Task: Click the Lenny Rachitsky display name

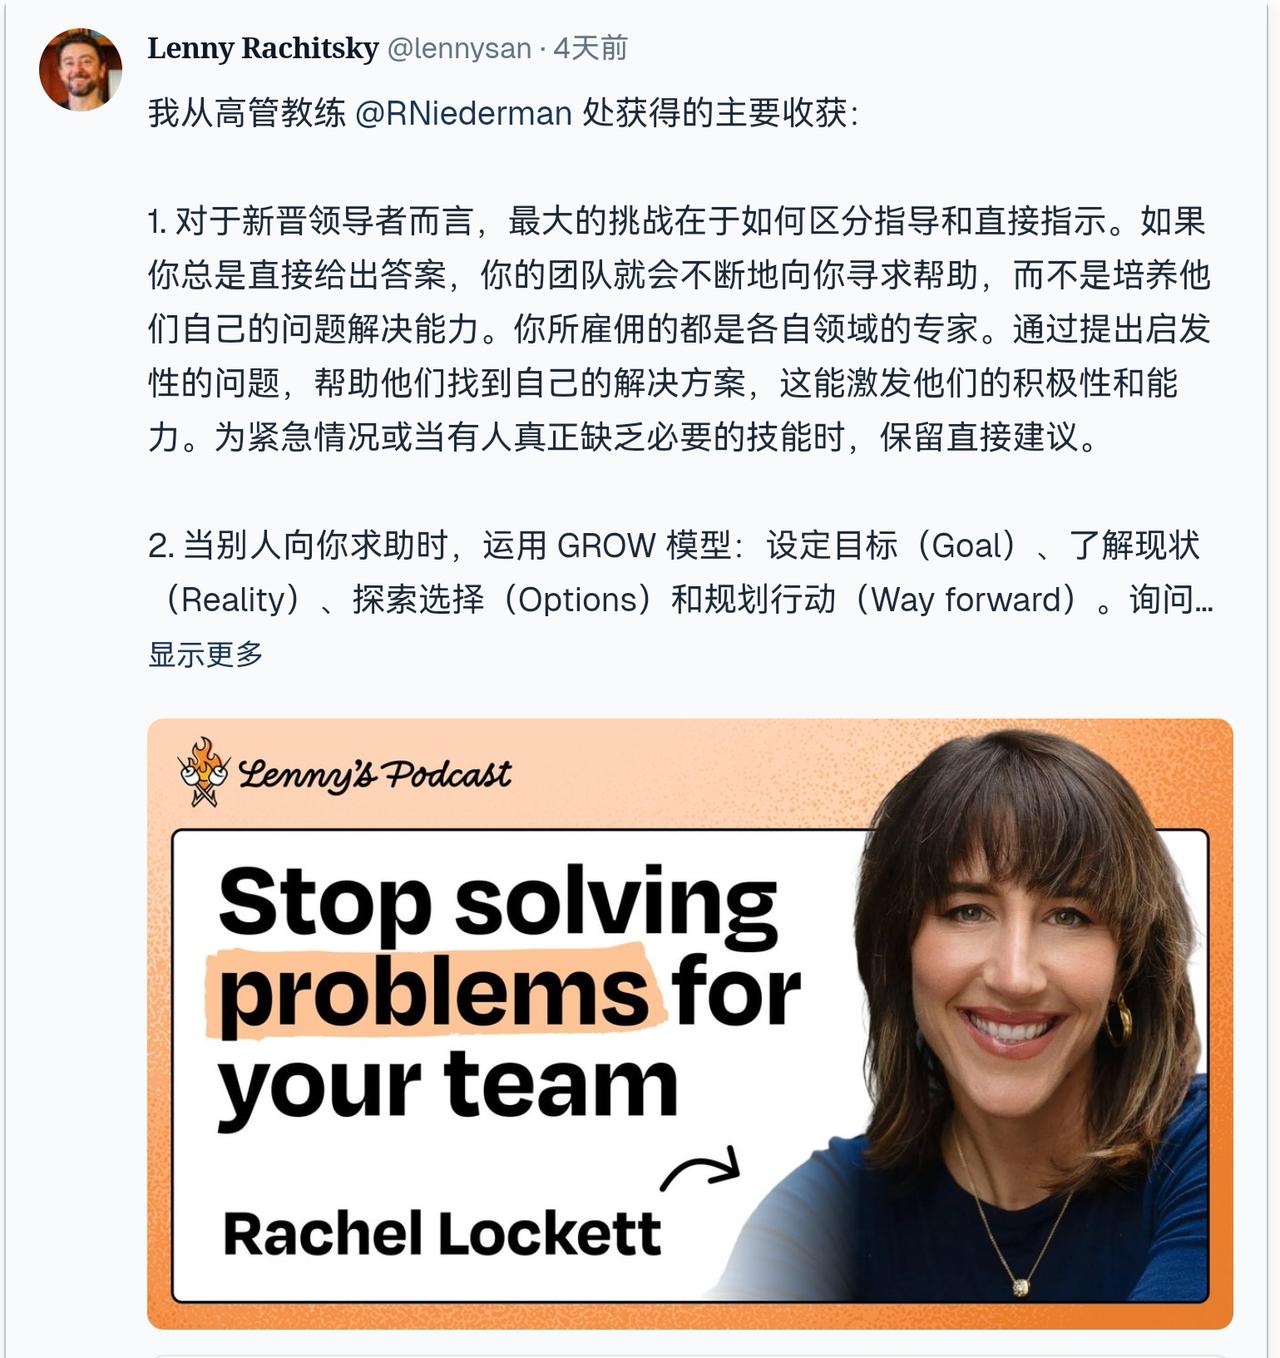Action: (263, 48)
